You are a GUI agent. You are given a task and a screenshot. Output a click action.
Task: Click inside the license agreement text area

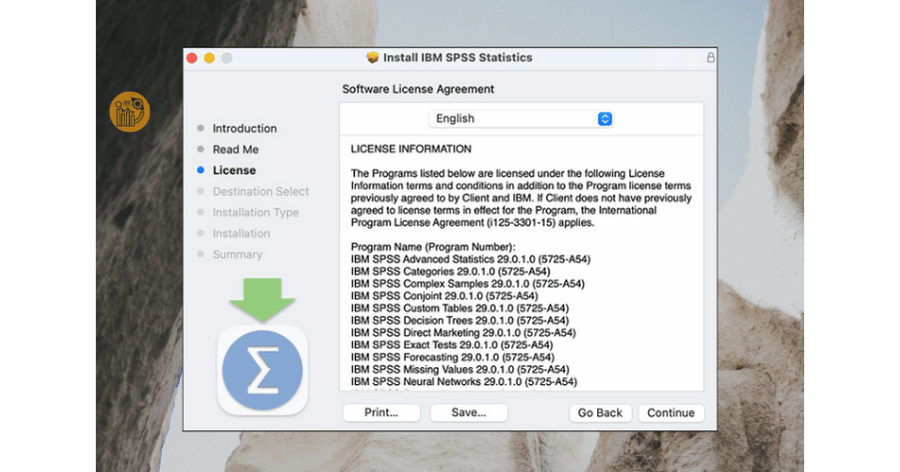click(x=520, y=300)
